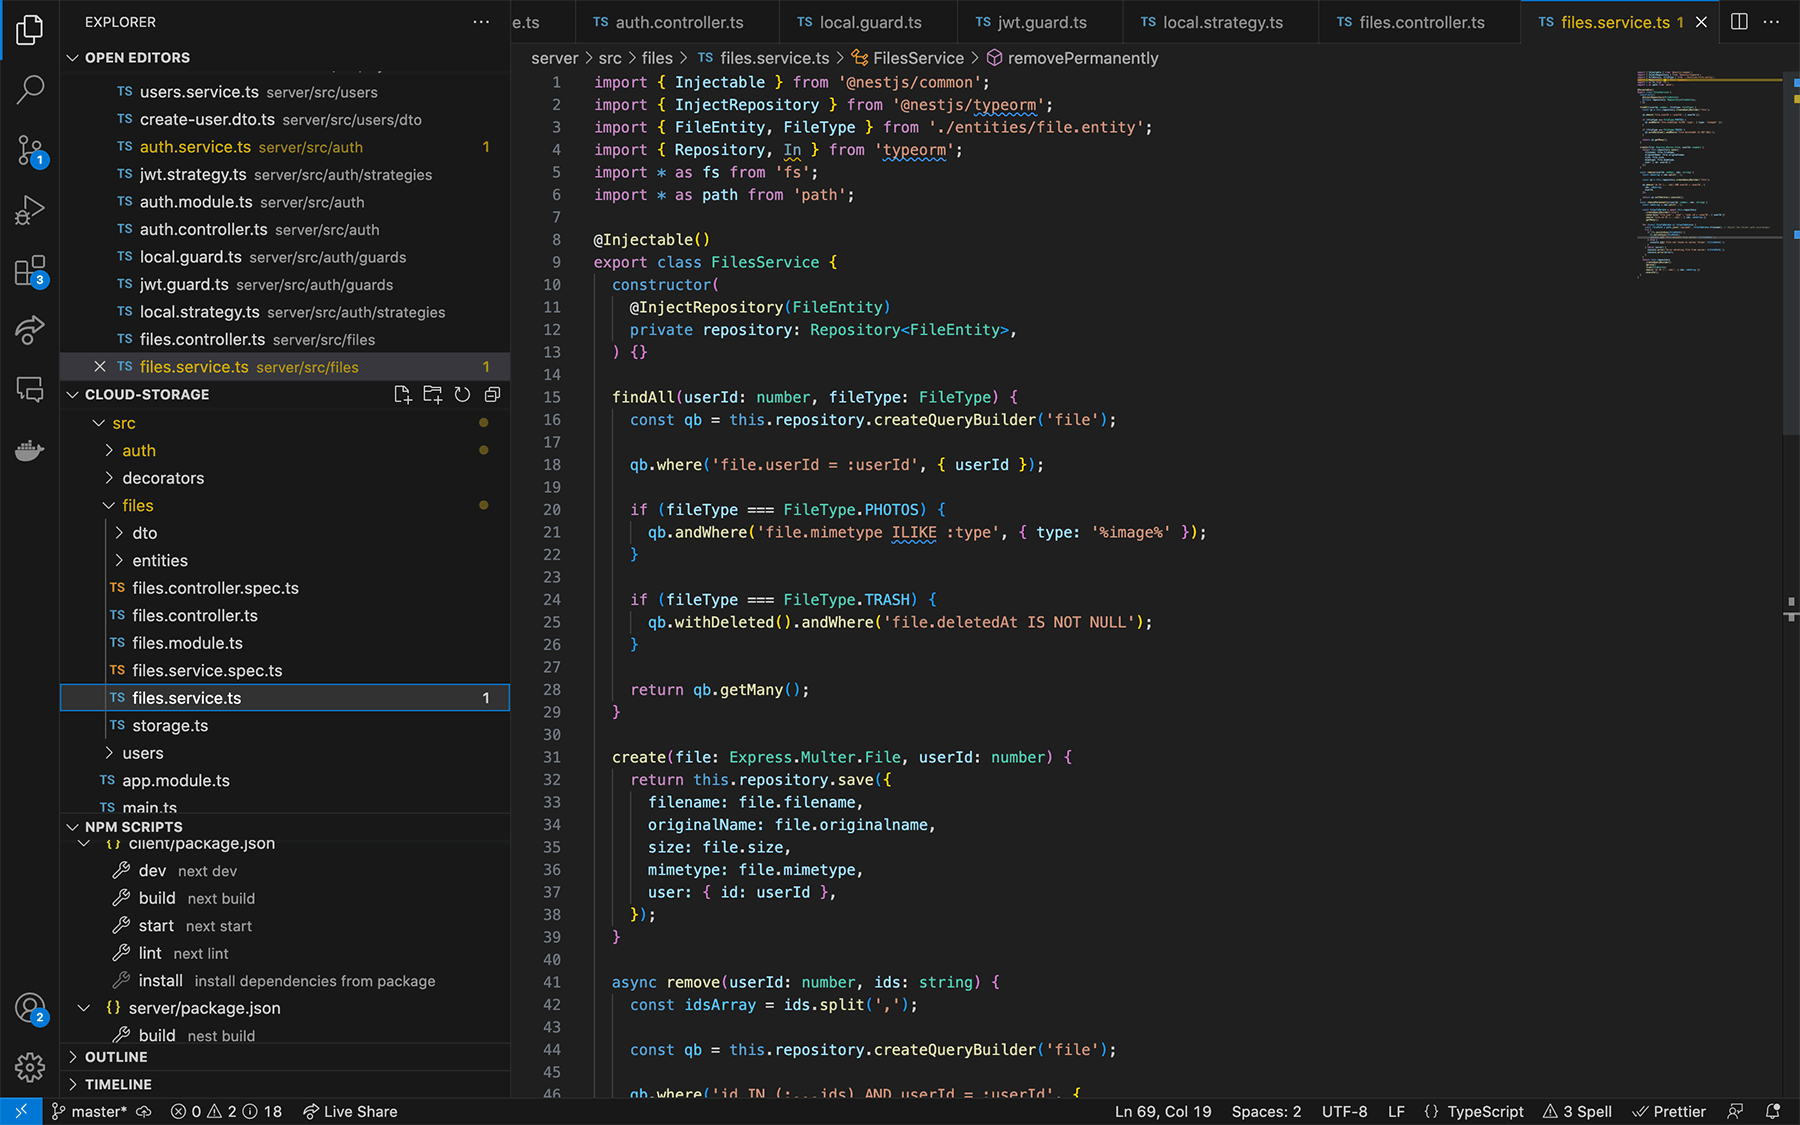Screen dimensions: 1800x1125
Task: Split the editor to the right
Action: pyautogui.click(x=1739, y=22)
